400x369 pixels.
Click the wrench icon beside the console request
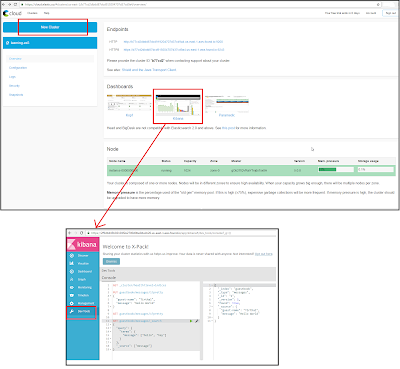click(x=196, y=321)
